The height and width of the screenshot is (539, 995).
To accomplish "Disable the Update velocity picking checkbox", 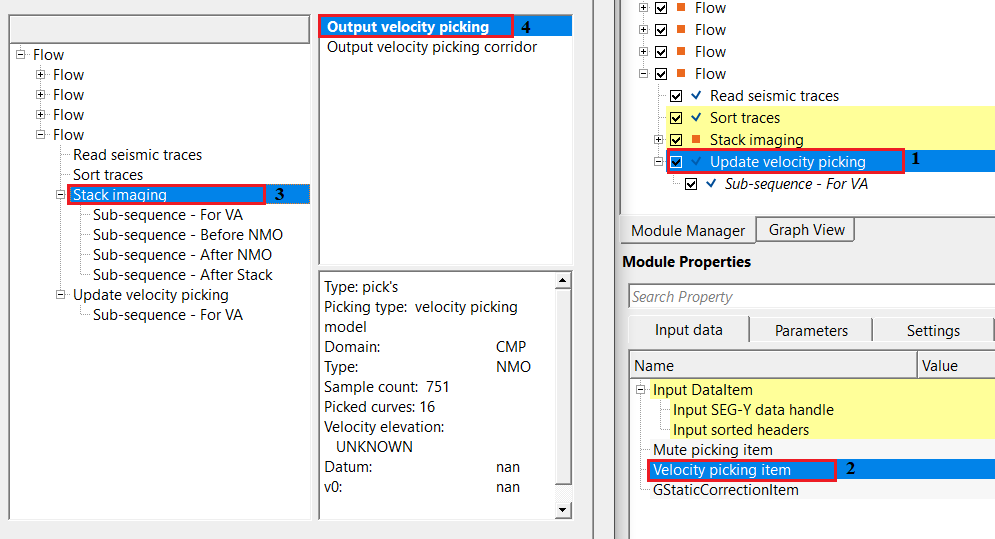I will click(x=677, y=162).
